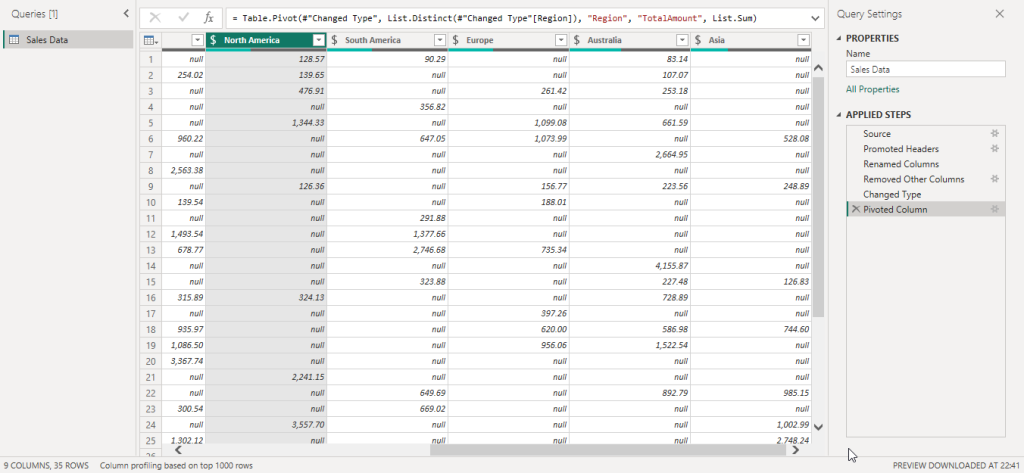Open settings gear for Pivoted Column step
Image resolution: width=1024 pixels, height=473 pixels.
coord(995,209)
